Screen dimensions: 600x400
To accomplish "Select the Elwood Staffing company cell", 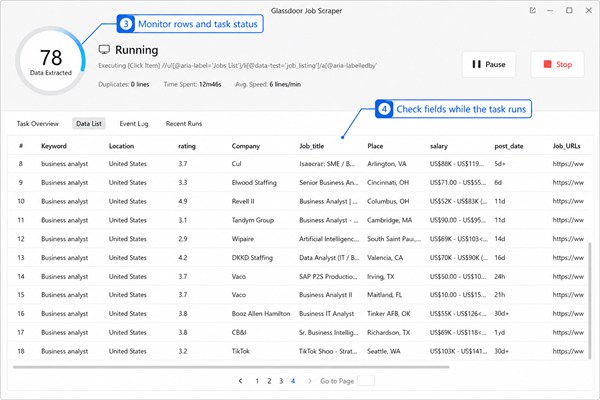I will (x=254, y=183).
